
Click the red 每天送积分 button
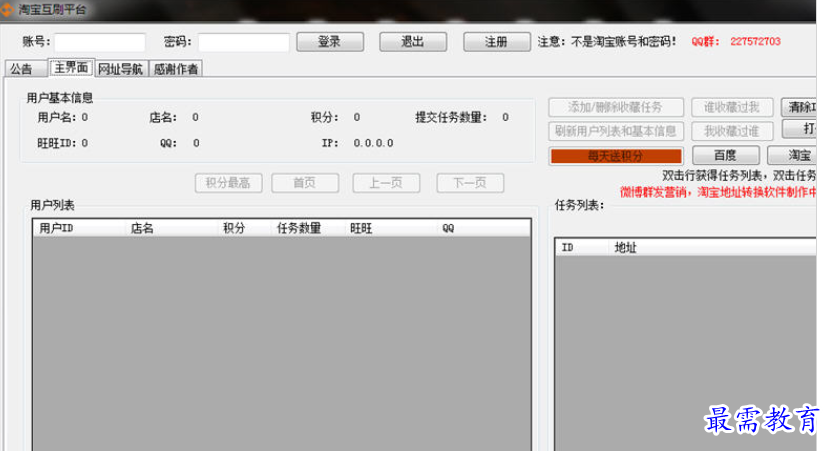click(616, 156)
